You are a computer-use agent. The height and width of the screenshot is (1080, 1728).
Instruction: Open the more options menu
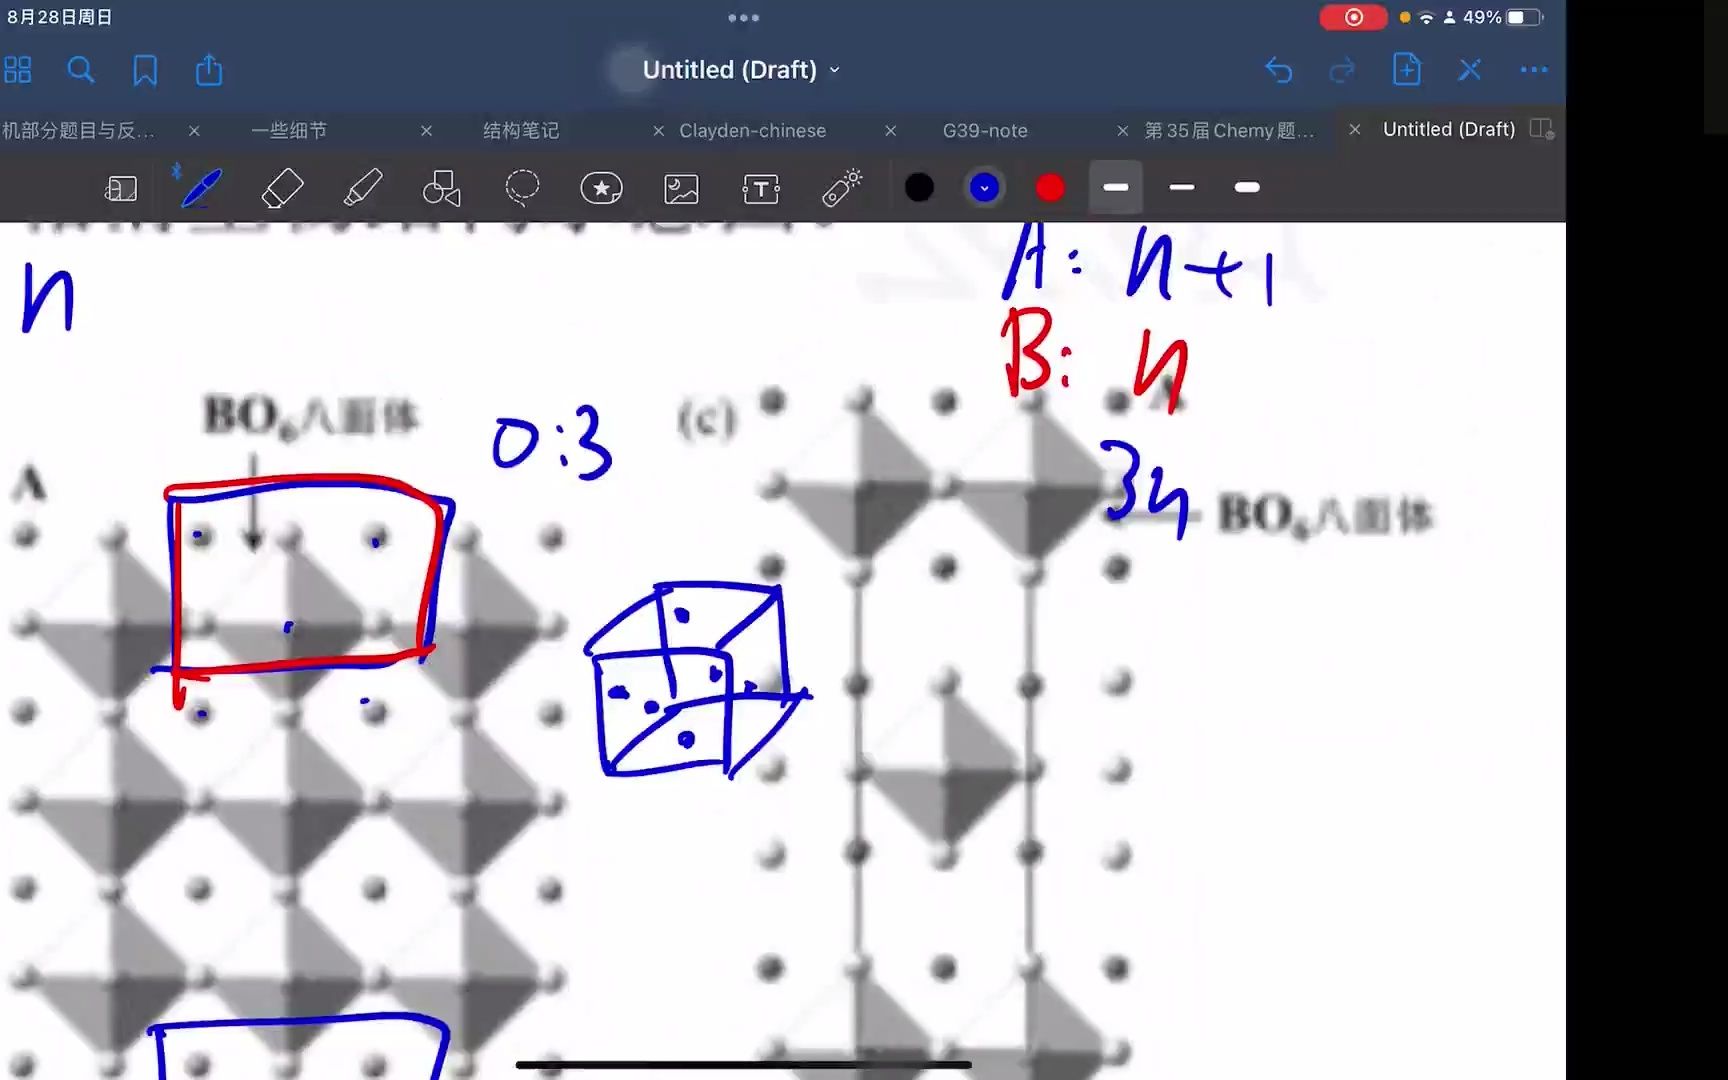coord(1533,70)
